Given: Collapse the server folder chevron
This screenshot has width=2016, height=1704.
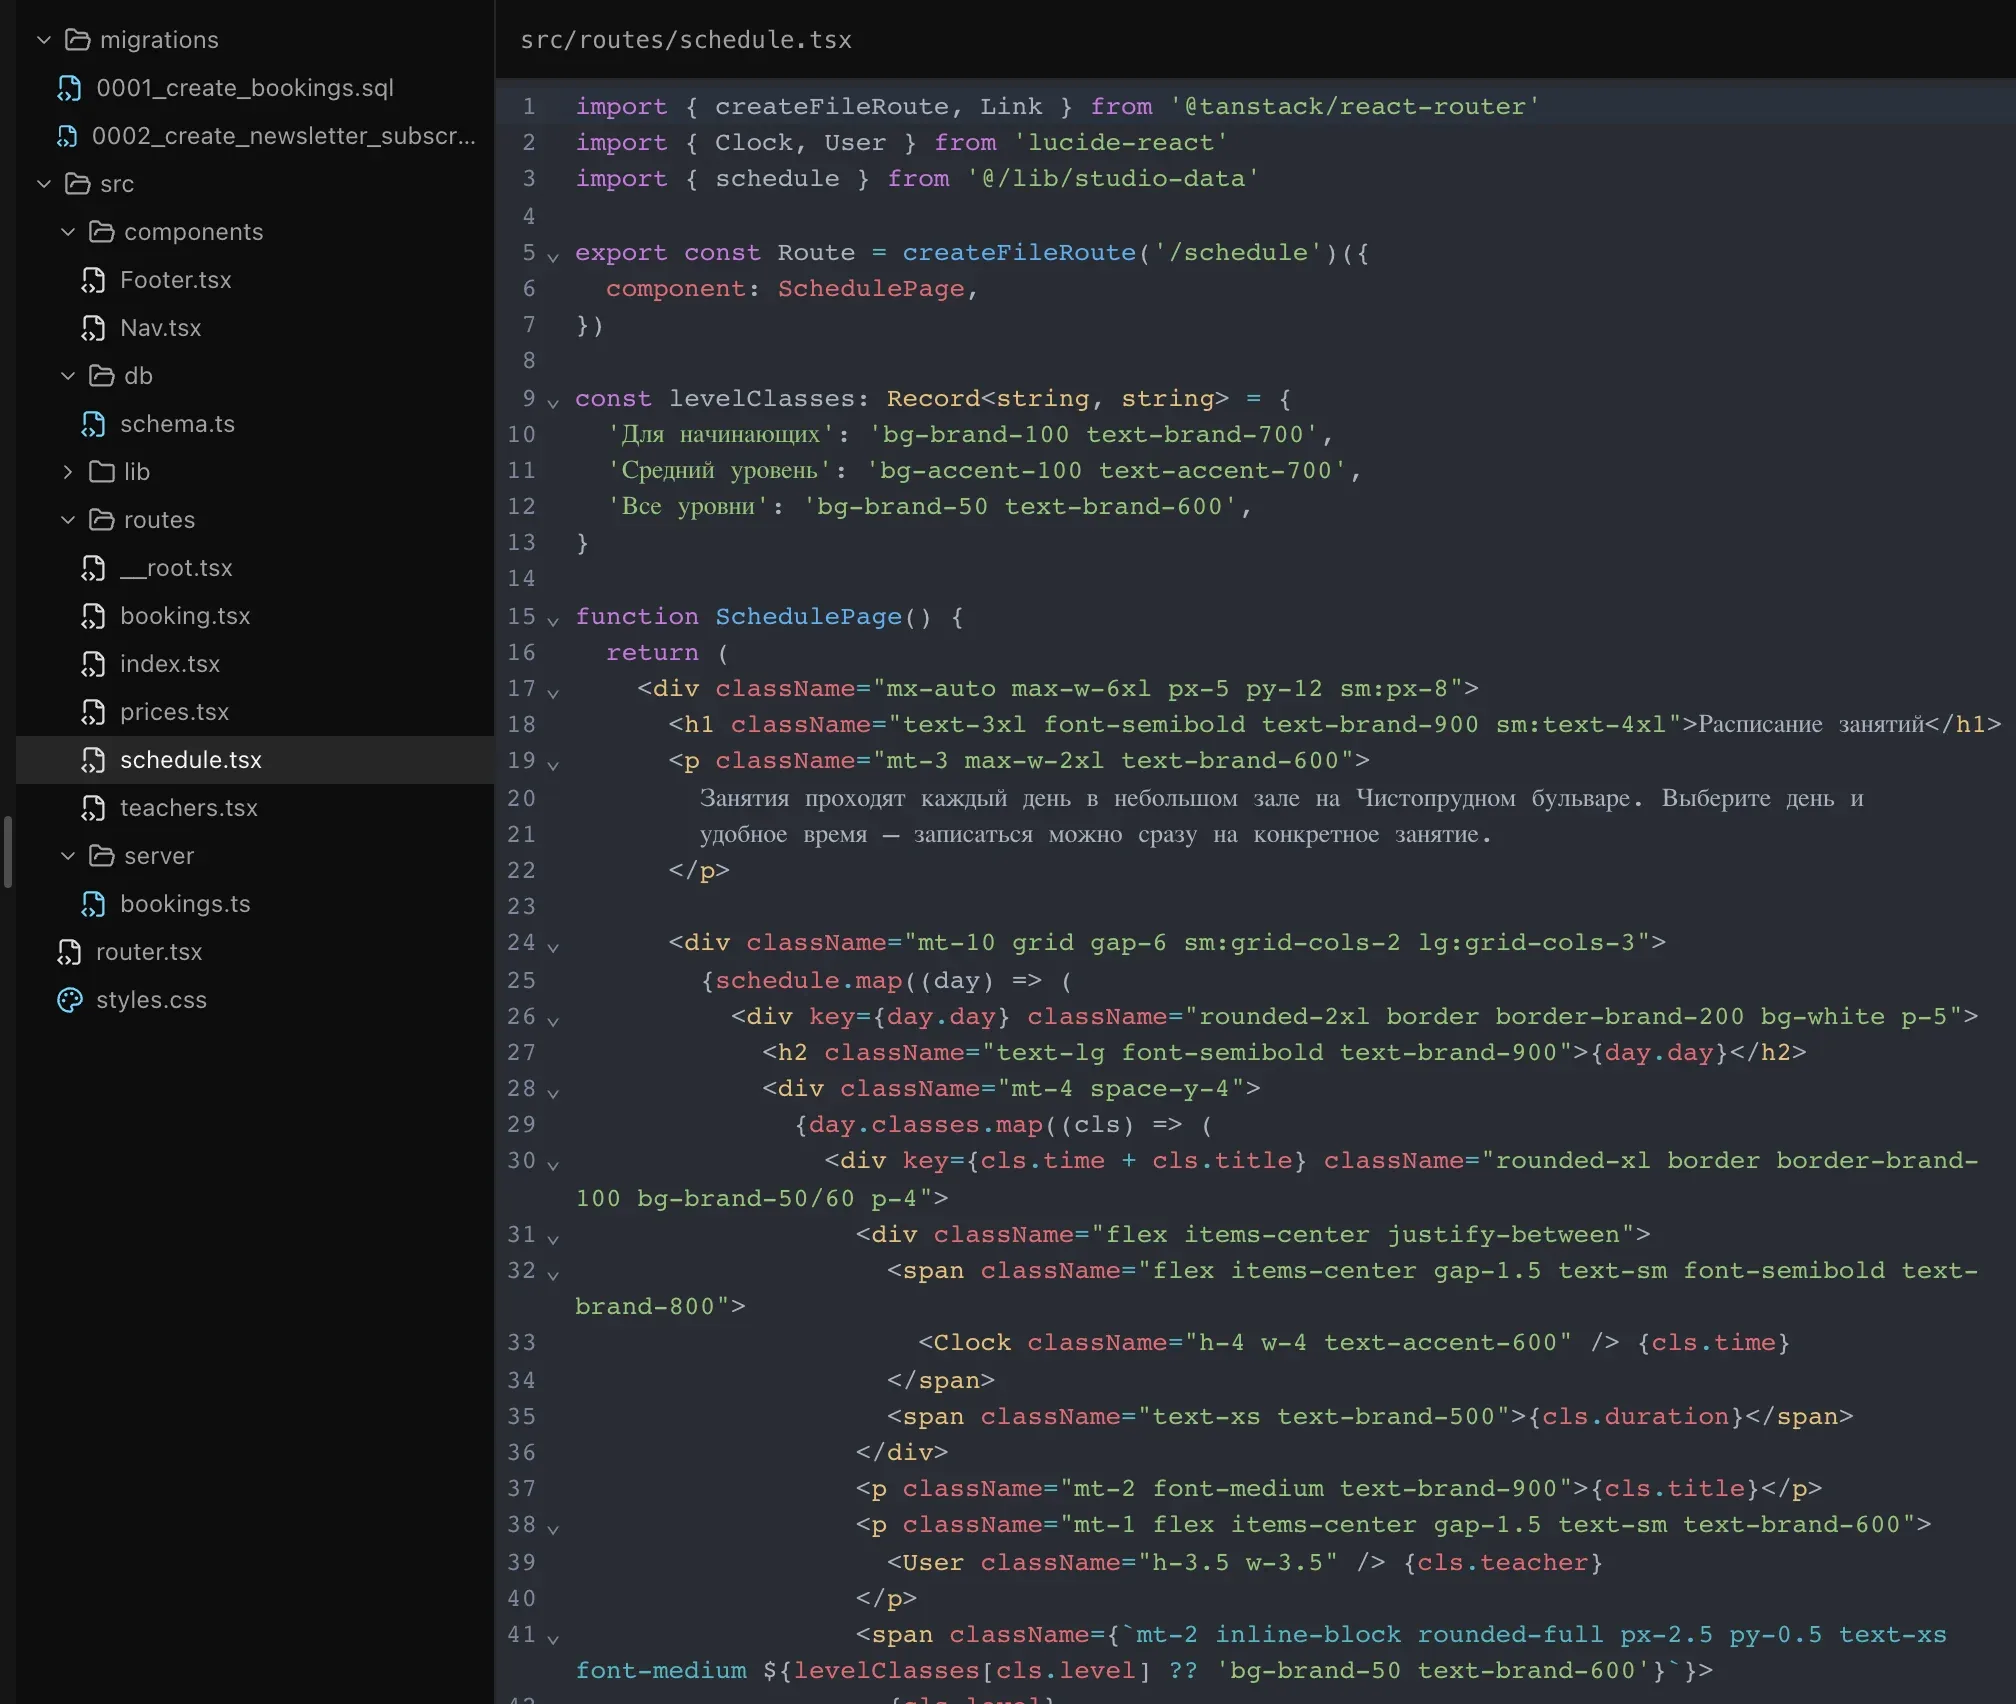Looking at the screenshot, I should coord(68,856).
